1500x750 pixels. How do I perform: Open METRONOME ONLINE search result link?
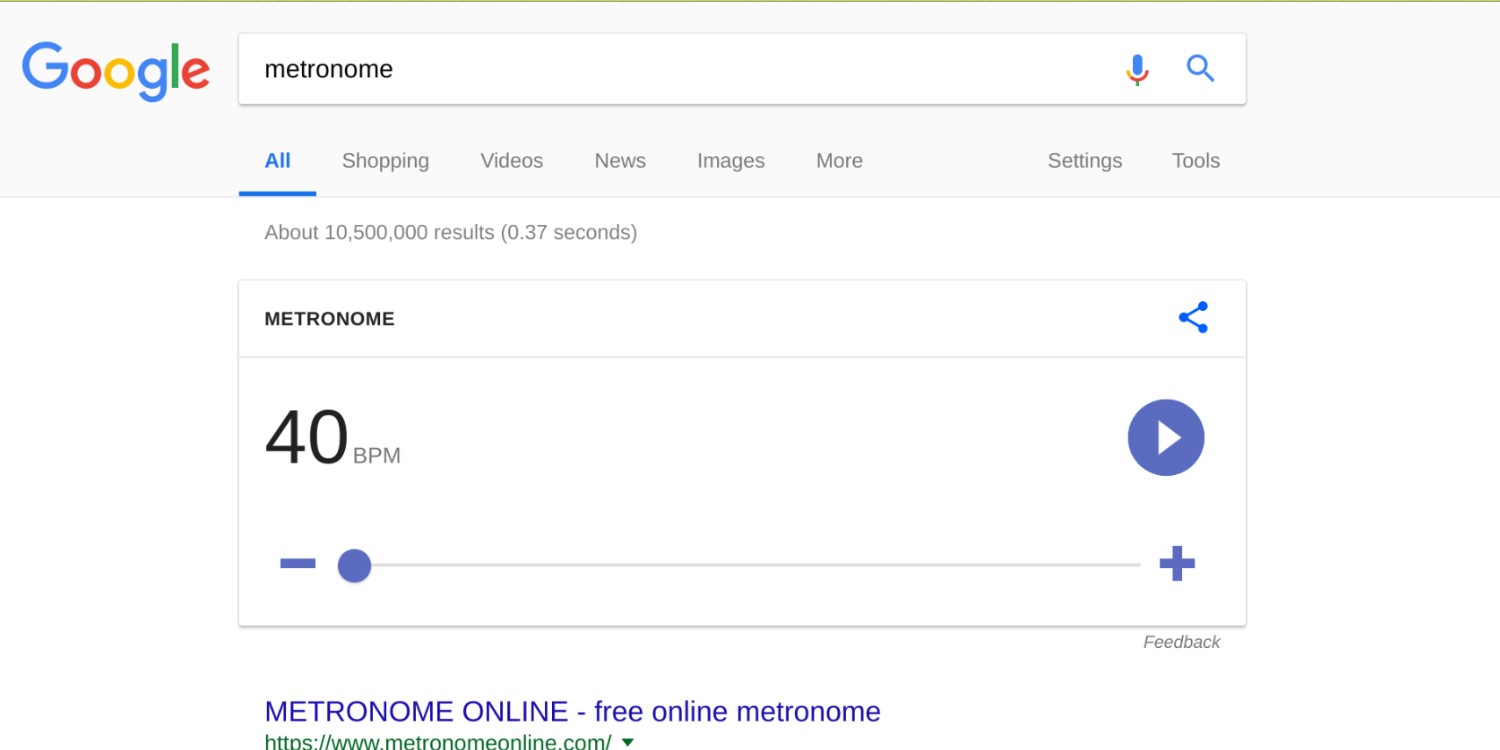572,711
